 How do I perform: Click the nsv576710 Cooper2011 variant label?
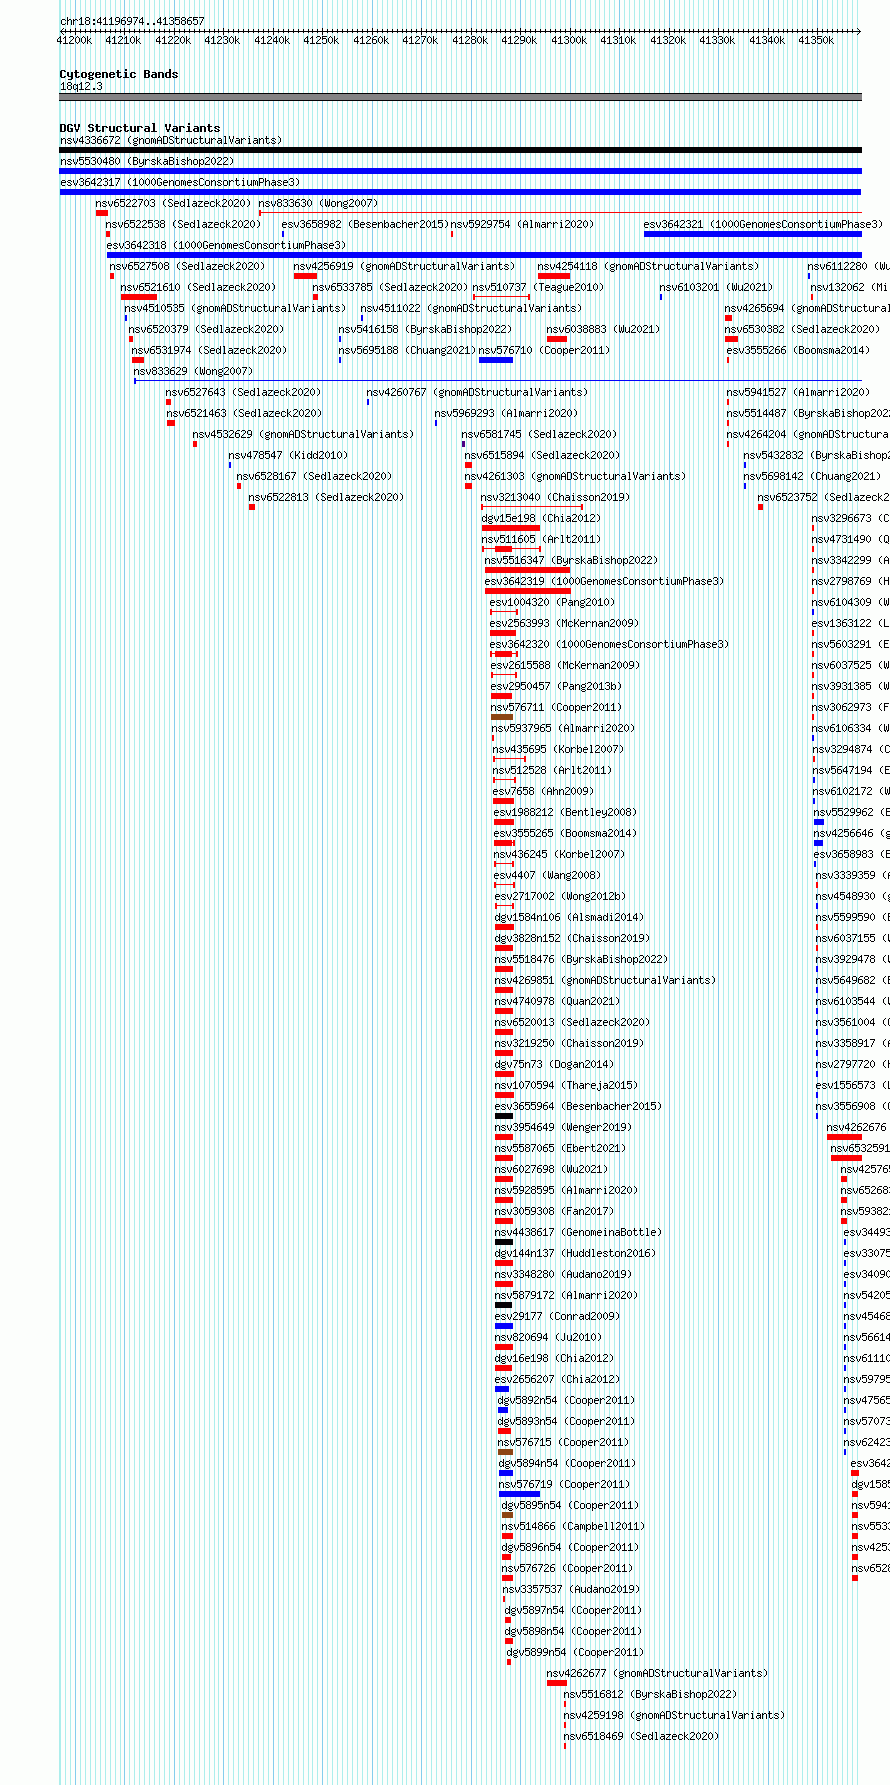[x=543, y=350]
